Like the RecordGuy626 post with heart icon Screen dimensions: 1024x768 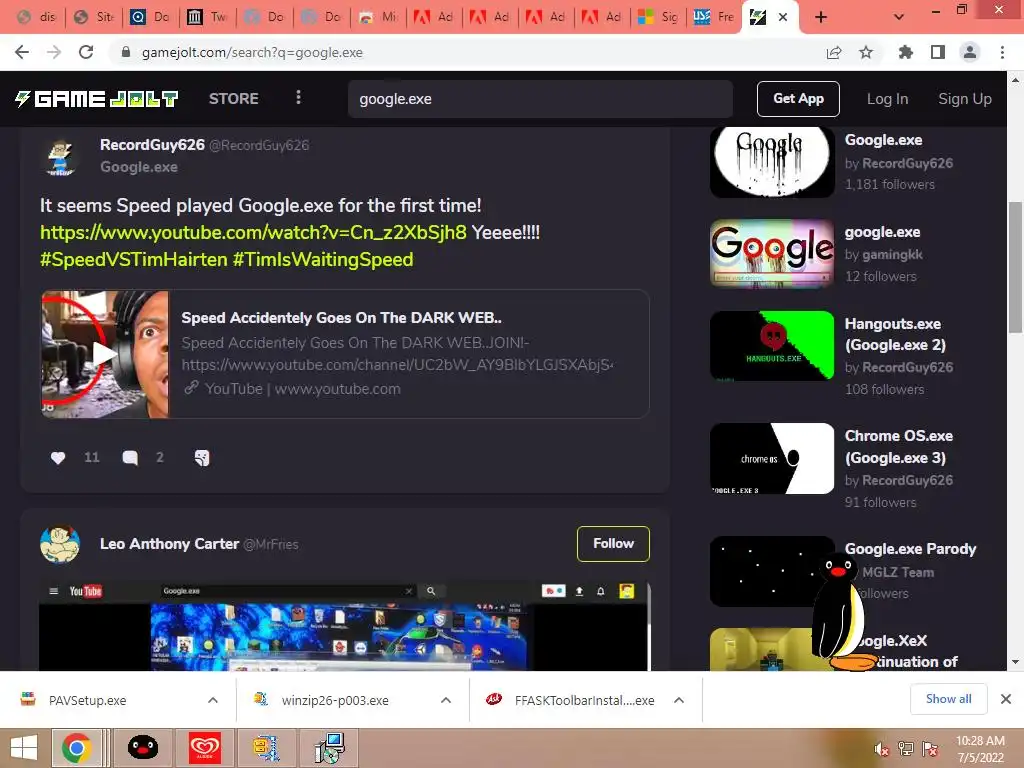[58, 458]
